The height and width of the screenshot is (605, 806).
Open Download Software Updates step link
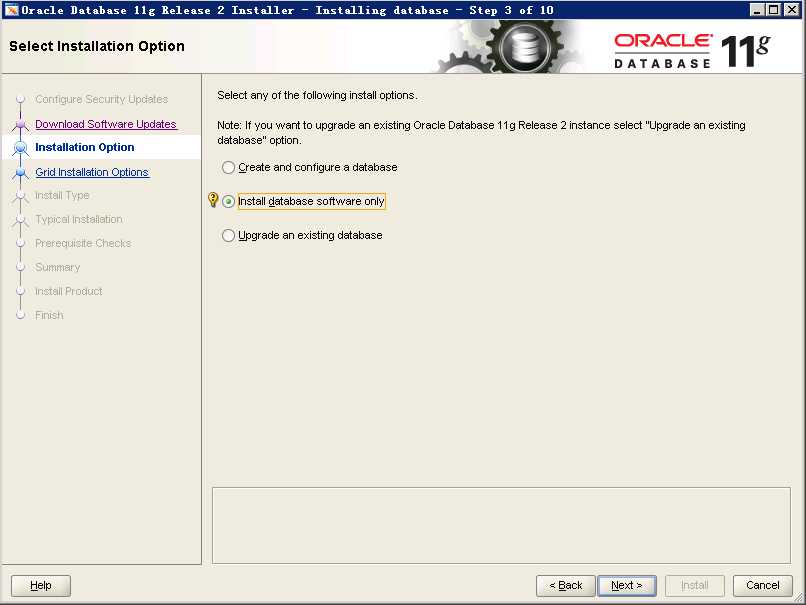click(106, 124)
